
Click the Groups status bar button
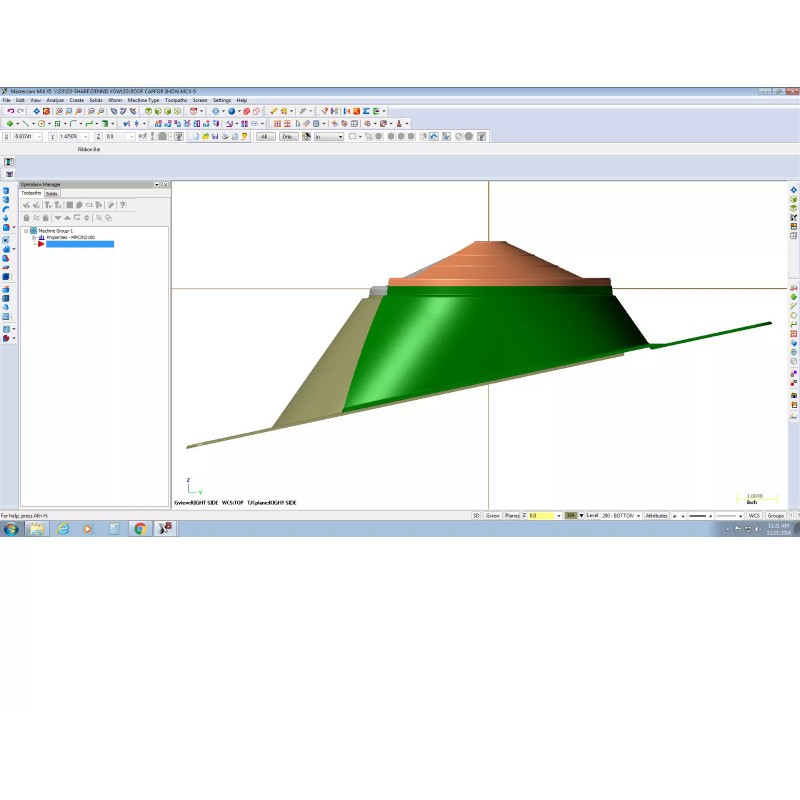click(776, 516)
